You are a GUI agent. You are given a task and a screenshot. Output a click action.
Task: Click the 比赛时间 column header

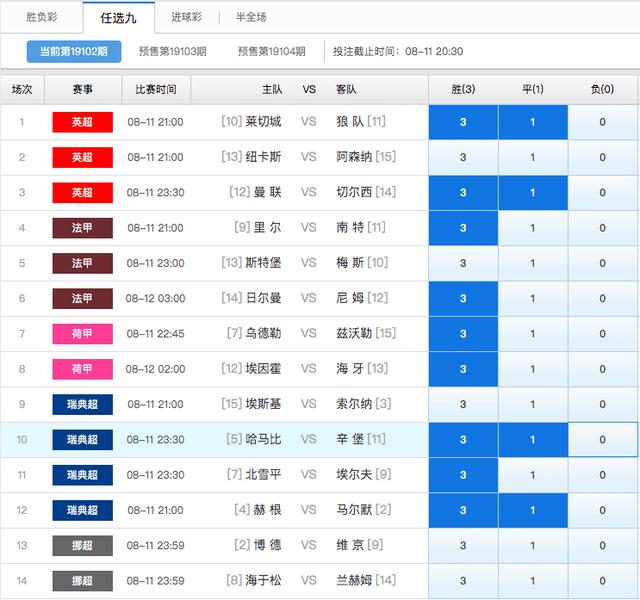pos(156,89)
